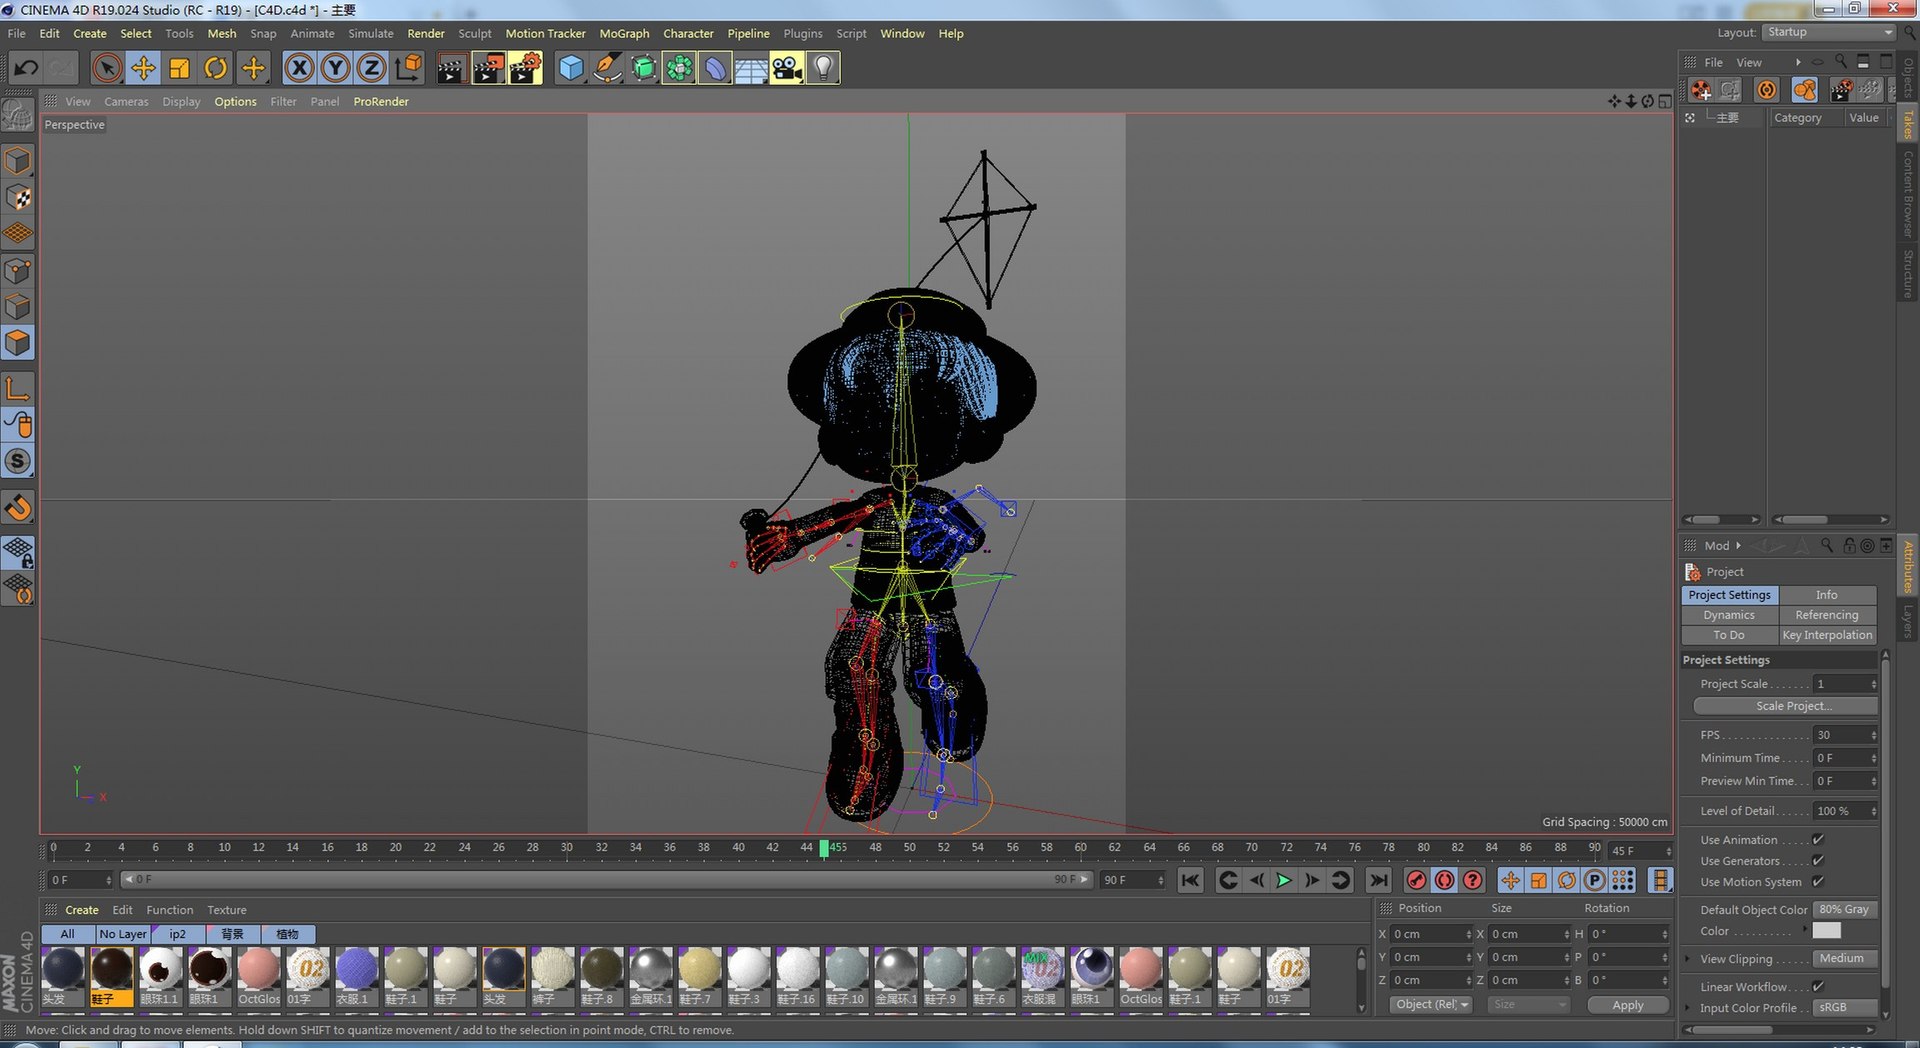1920x1048 pixels.
Task: Select the Move tool in toolbar
Action: (143, 68)
